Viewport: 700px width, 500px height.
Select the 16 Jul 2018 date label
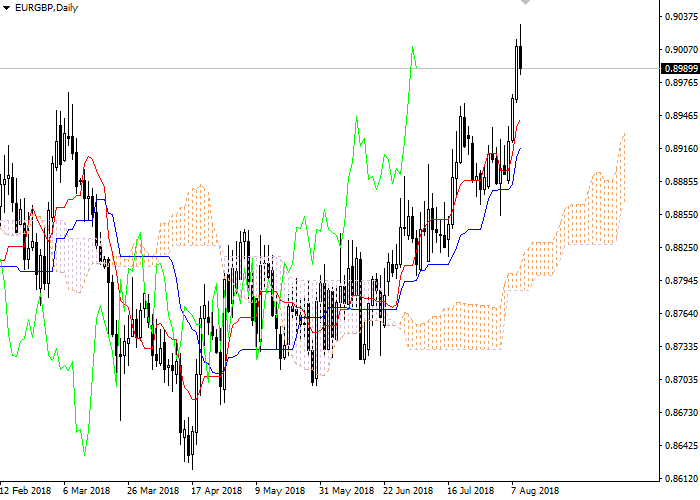[x=472, y=491]
